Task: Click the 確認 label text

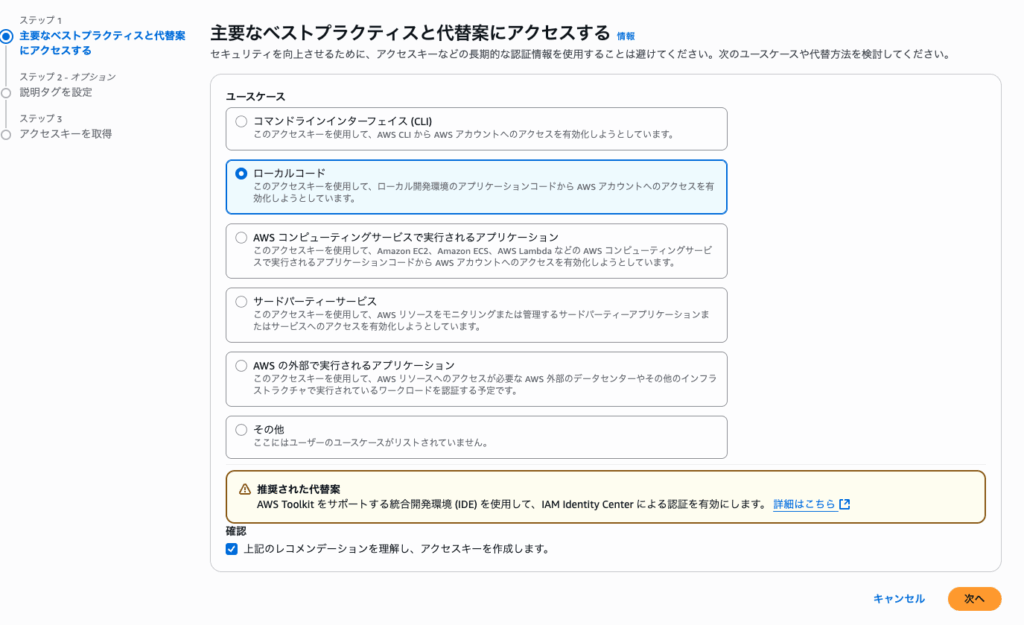Action: (236, 531)
